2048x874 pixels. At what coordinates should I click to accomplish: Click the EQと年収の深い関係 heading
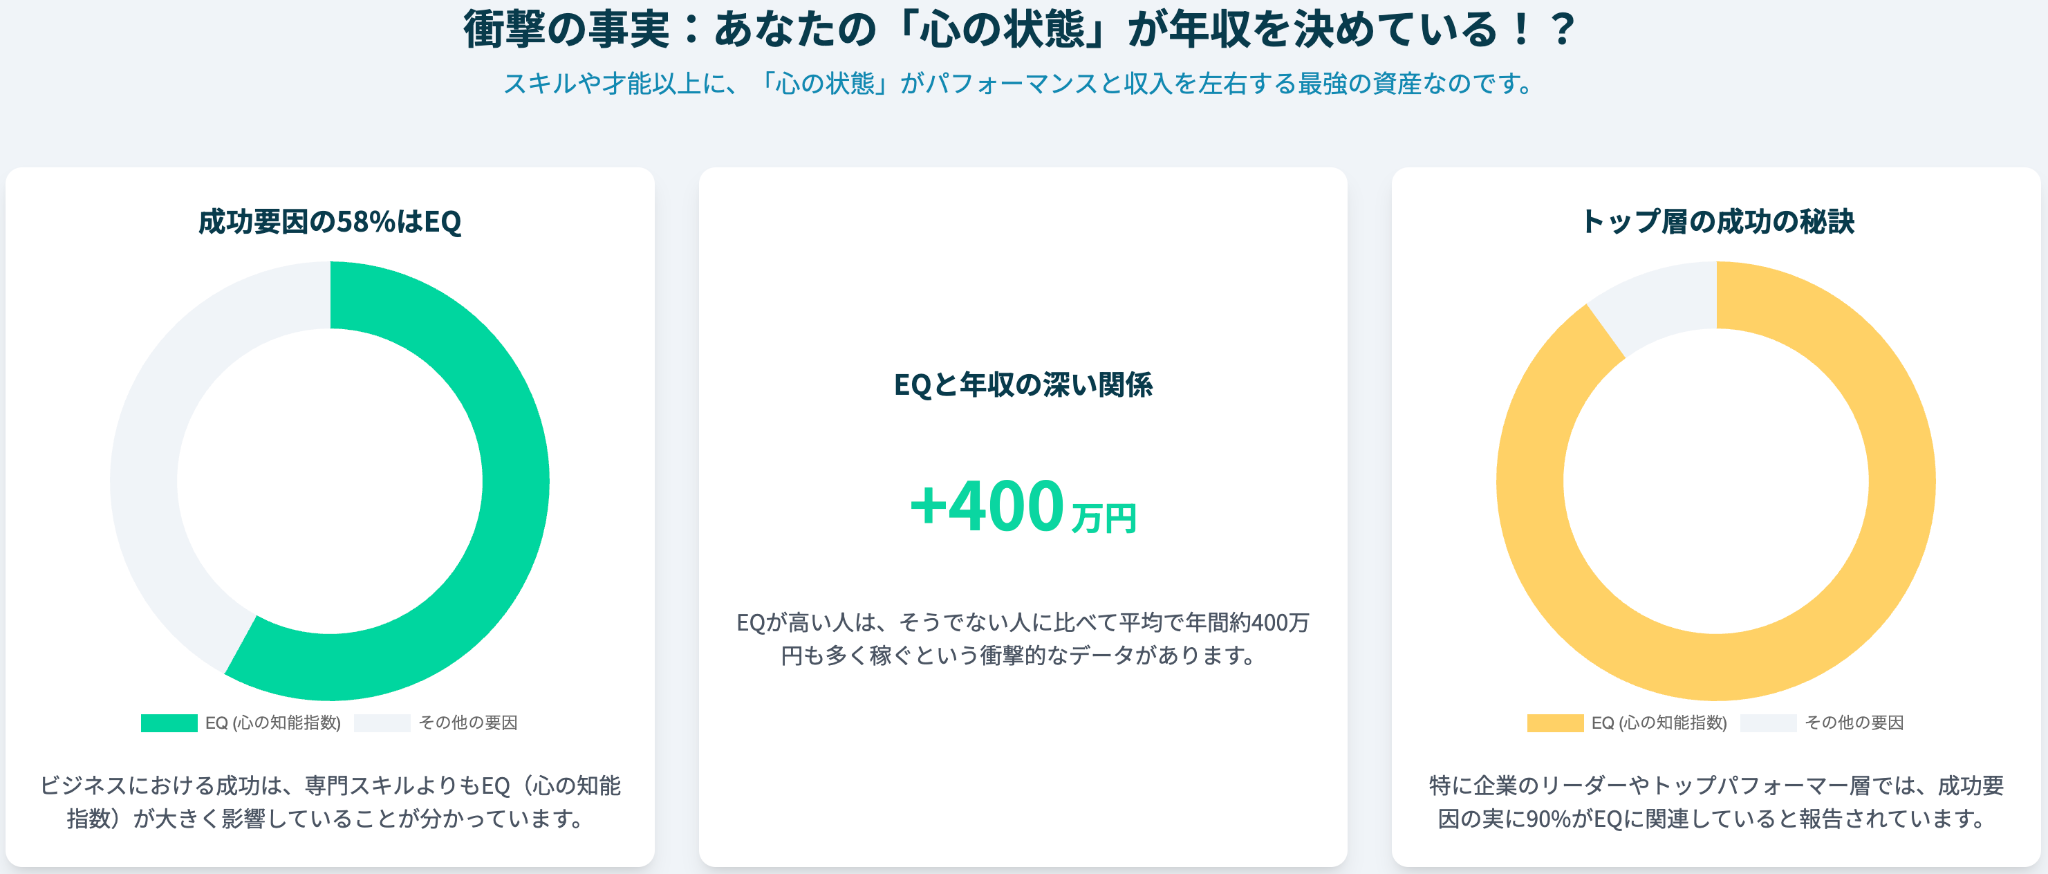tap(1023, 385)
